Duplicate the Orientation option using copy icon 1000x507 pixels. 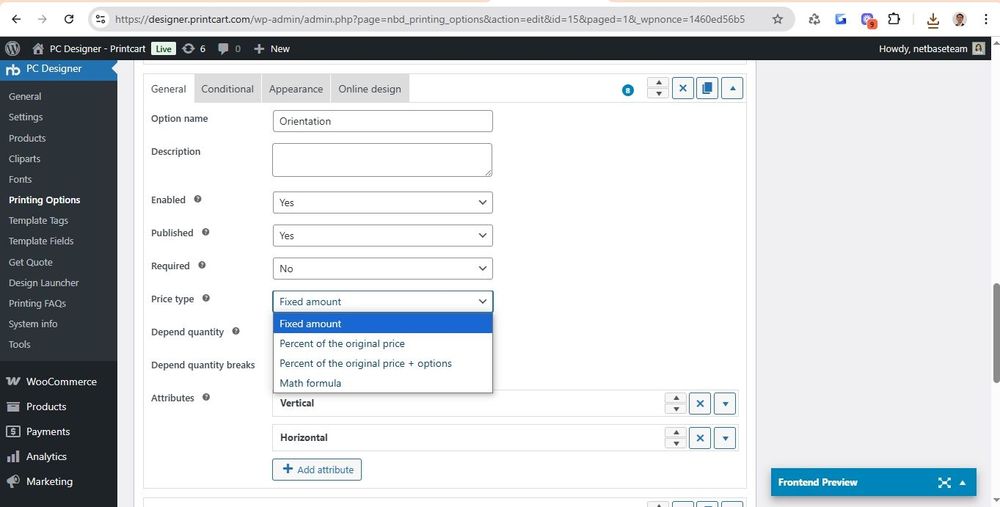[x=708, y=89]
